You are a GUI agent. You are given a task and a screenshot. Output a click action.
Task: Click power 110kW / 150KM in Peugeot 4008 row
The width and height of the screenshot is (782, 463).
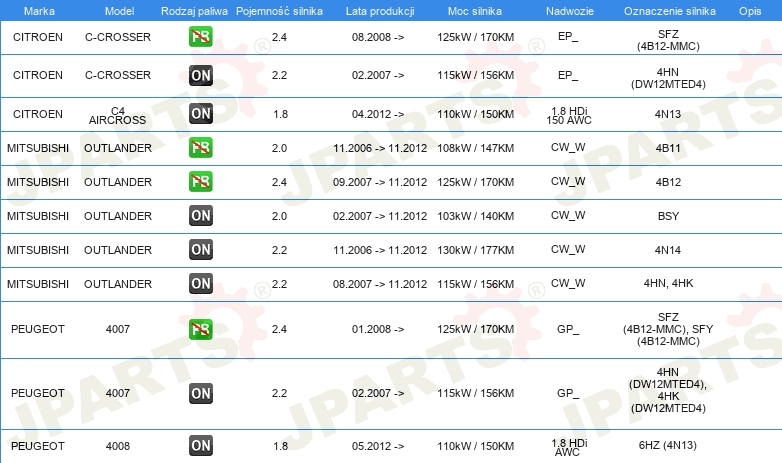[x=476, y=446]
